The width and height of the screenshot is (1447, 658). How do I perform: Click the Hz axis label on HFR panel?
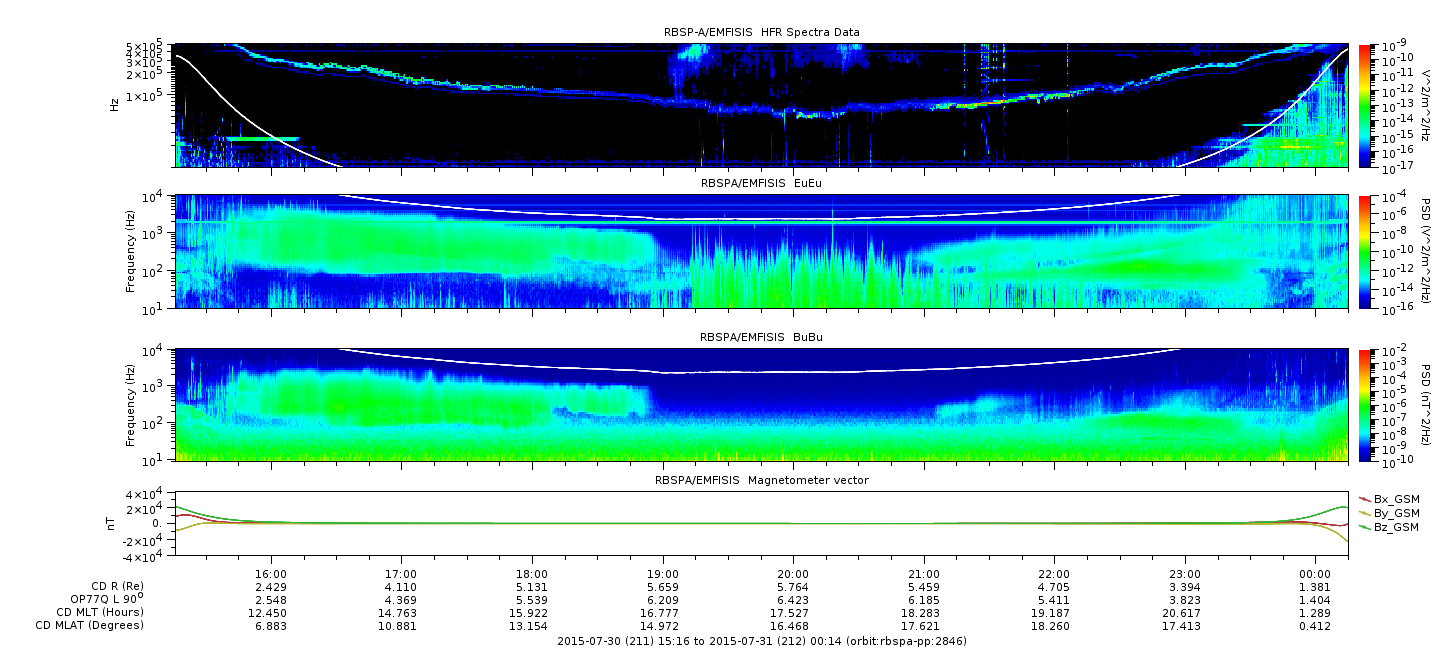point(116,103)
